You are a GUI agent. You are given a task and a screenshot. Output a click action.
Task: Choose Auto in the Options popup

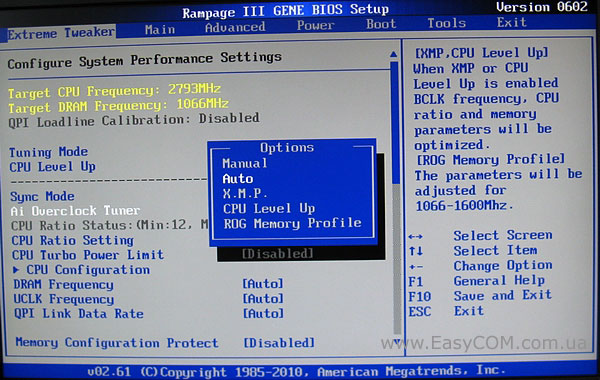click(238, 179)
